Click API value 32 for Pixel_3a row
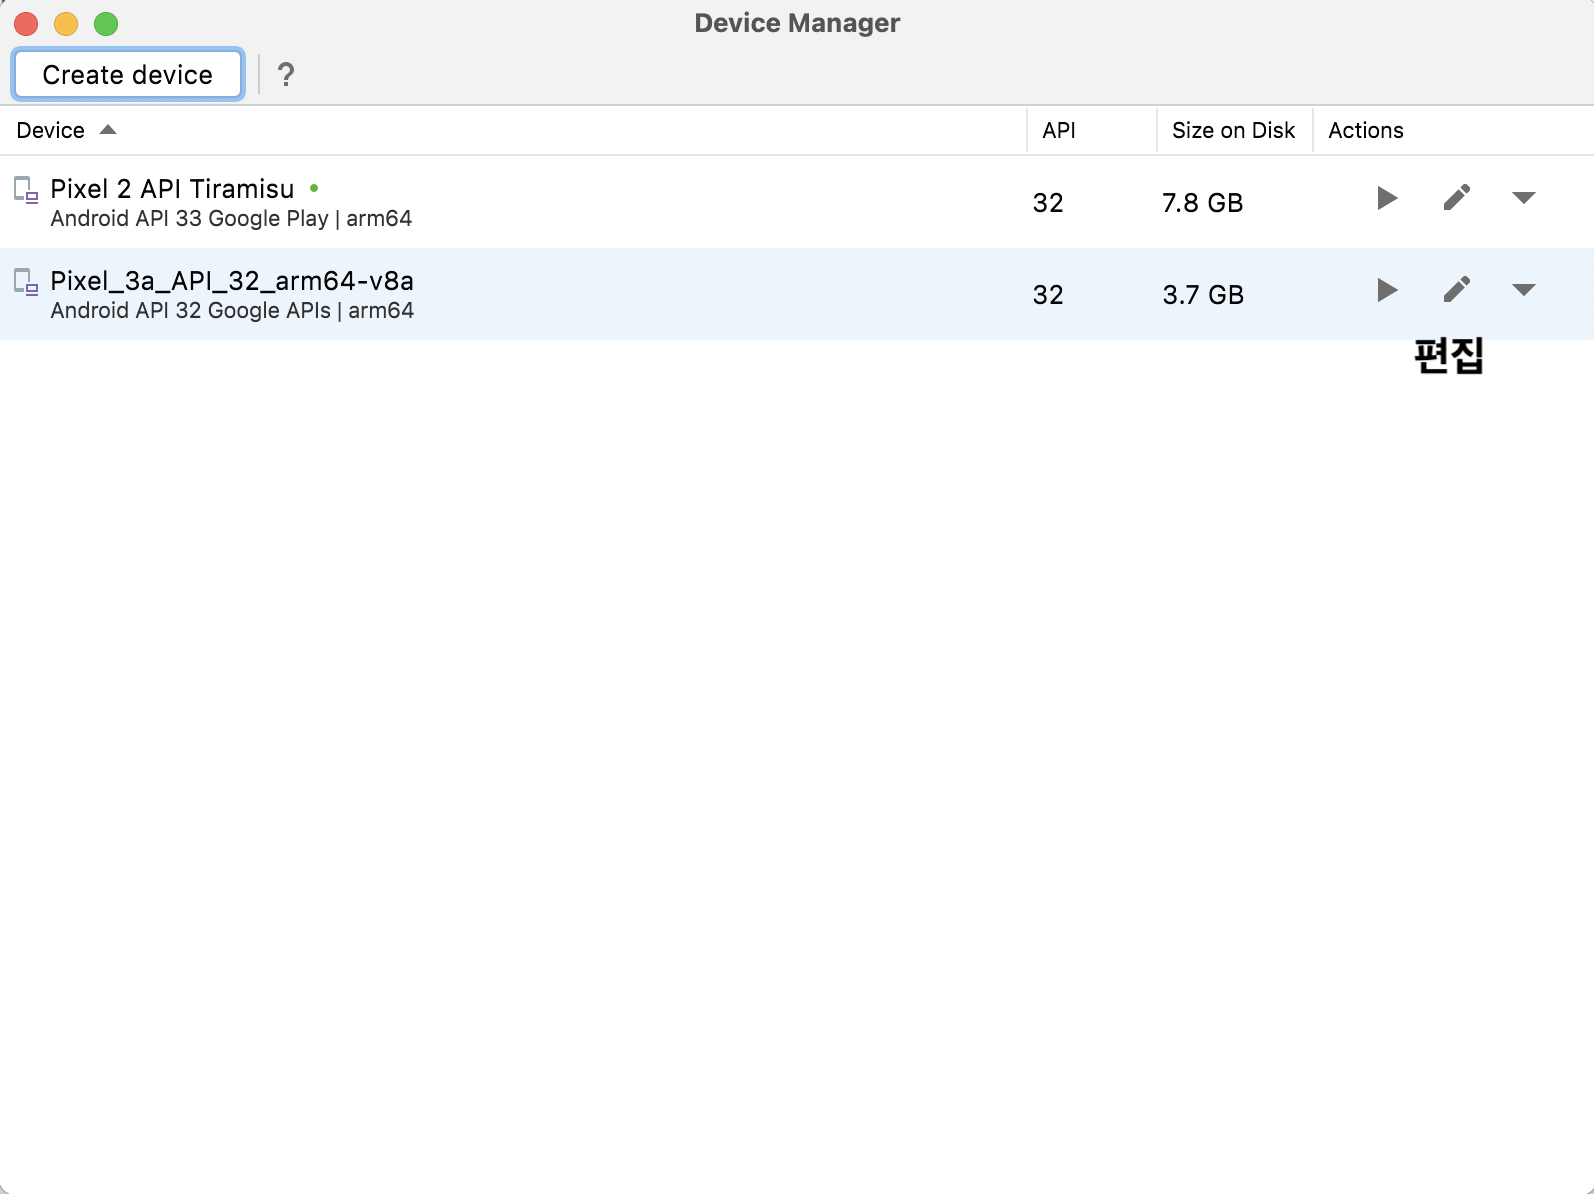Image resolution: width=1594 pixels, height=1194 pixels. click(1048, 295)
